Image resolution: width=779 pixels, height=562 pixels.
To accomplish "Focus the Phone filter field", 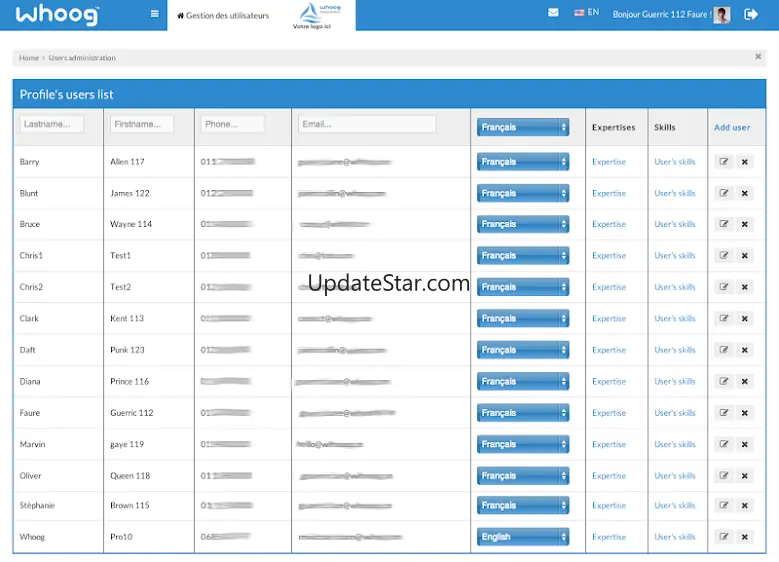I will (x=233, y=124).
